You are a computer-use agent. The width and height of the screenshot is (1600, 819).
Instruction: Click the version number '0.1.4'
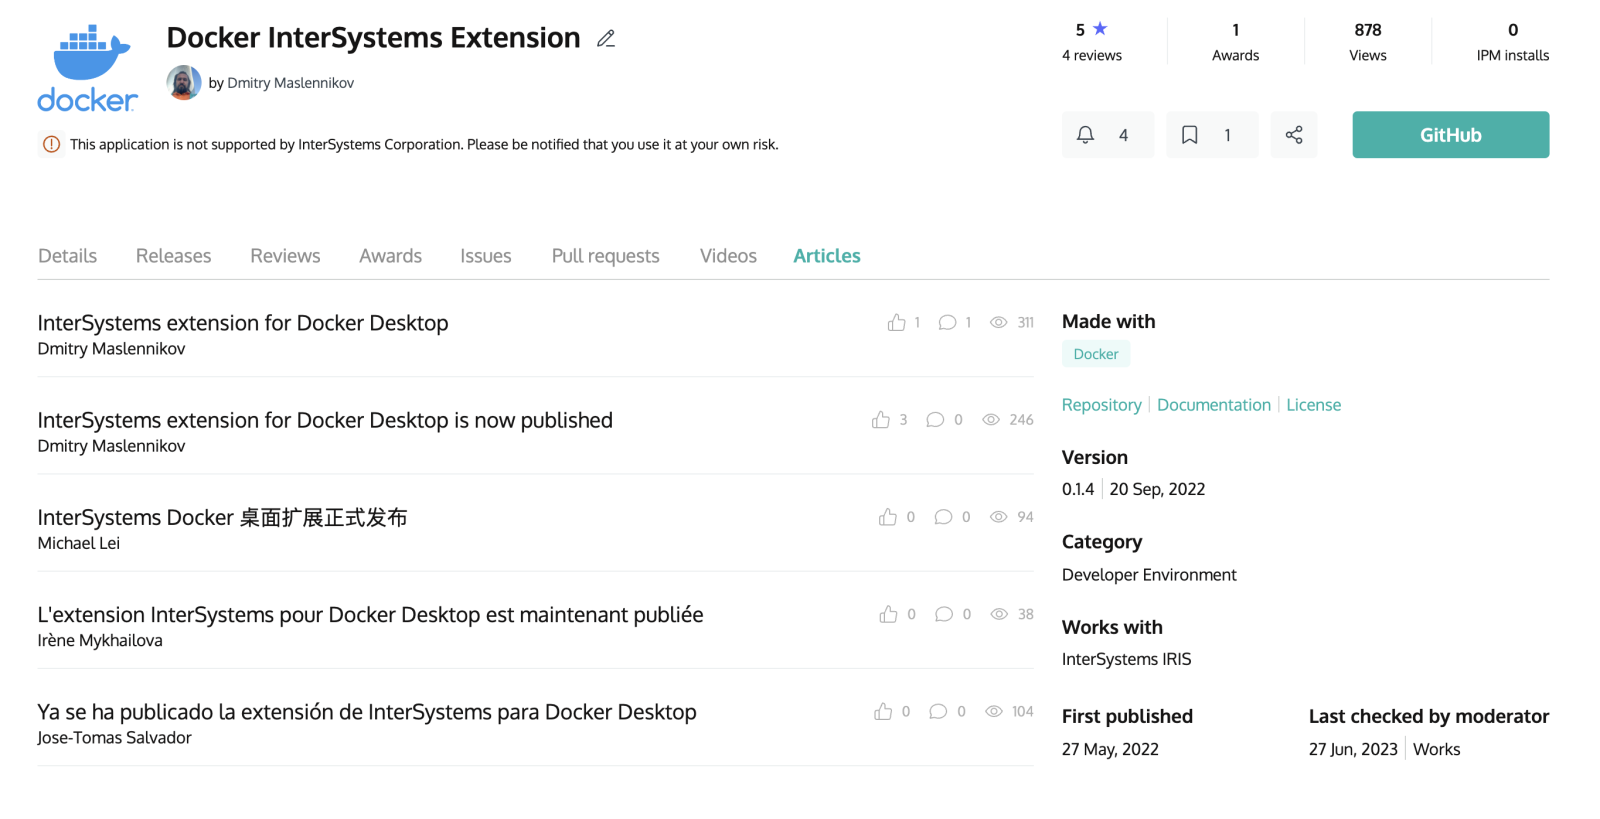pos(1078,489)
